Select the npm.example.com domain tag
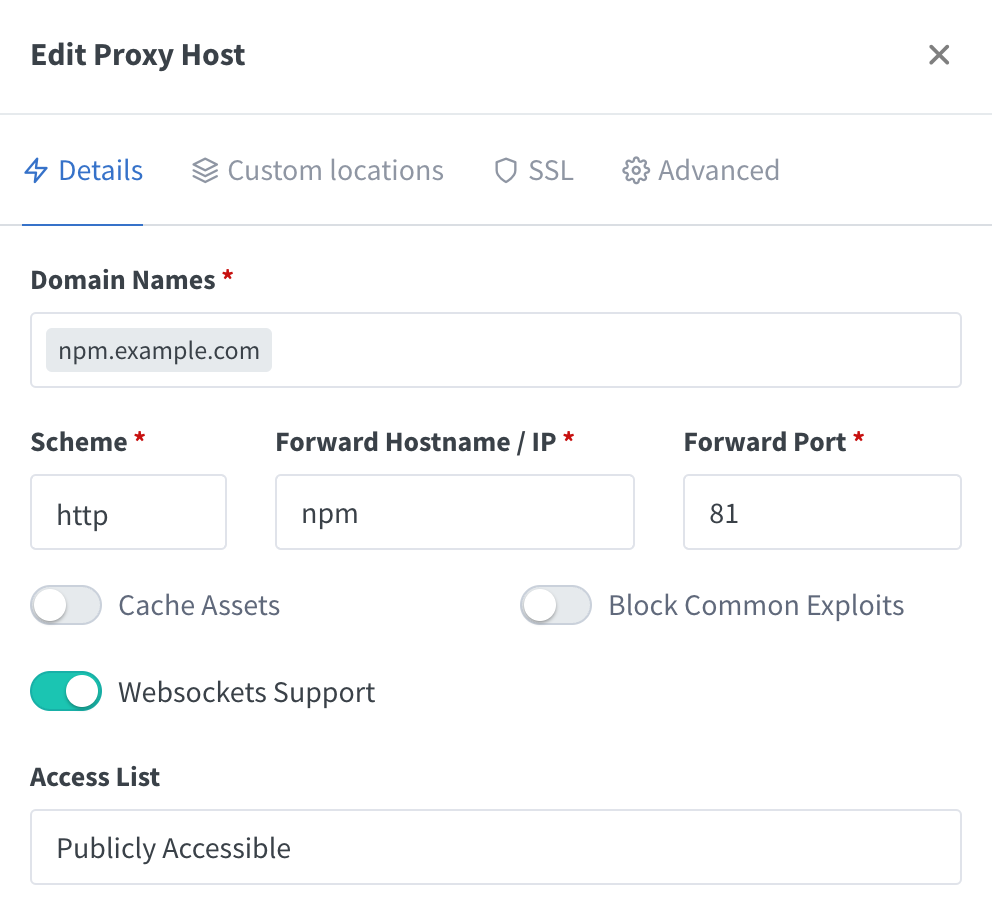Viewport: 992px width, 910px height. 159,351
